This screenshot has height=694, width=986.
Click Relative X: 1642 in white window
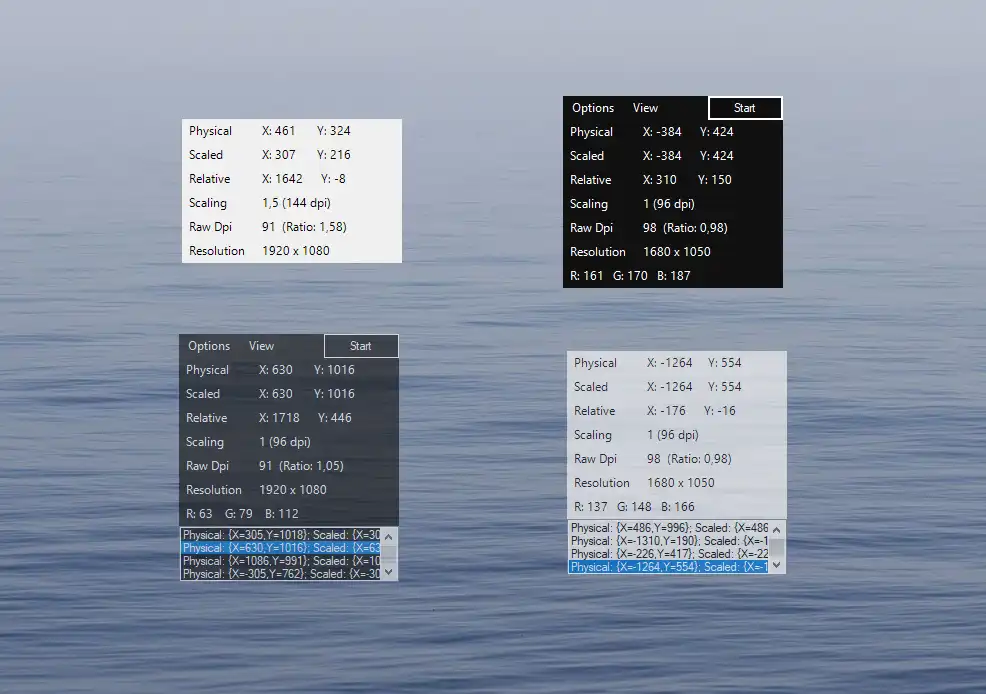coord(282,179)
